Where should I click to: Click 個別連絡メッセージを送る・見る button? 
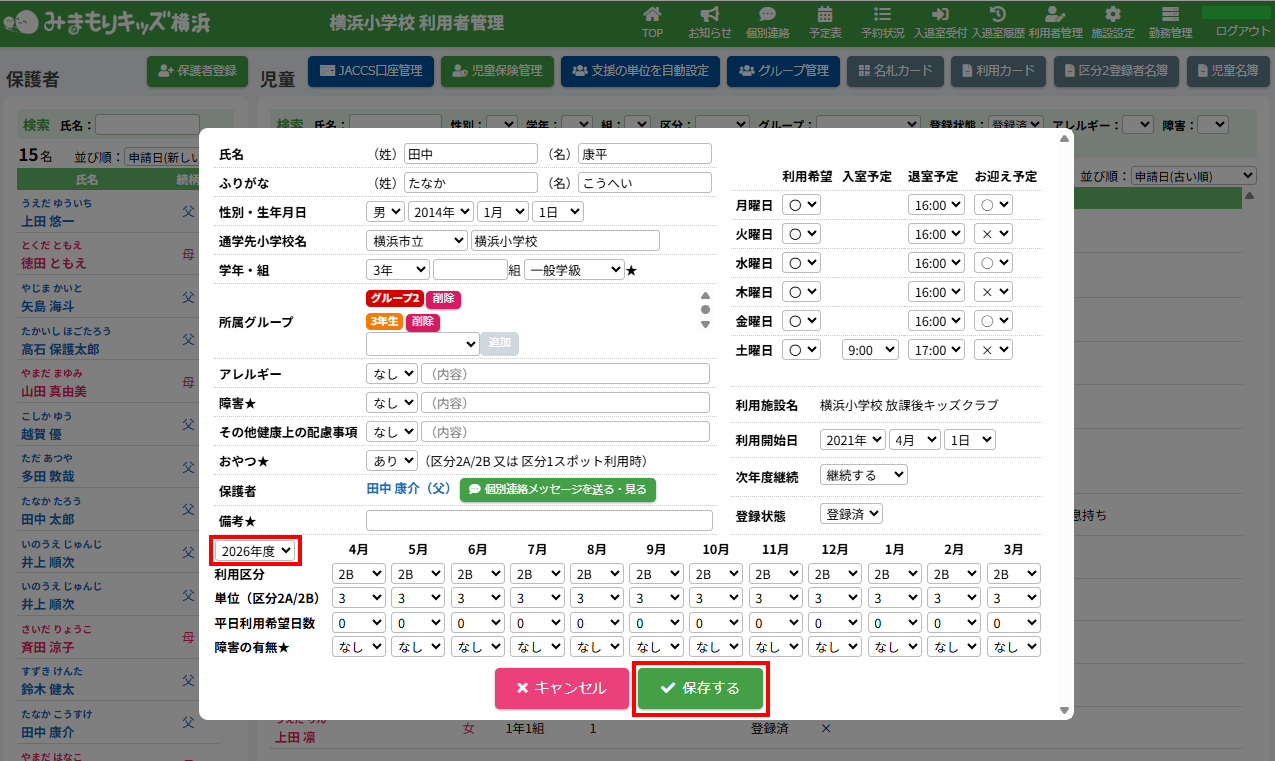558,490
